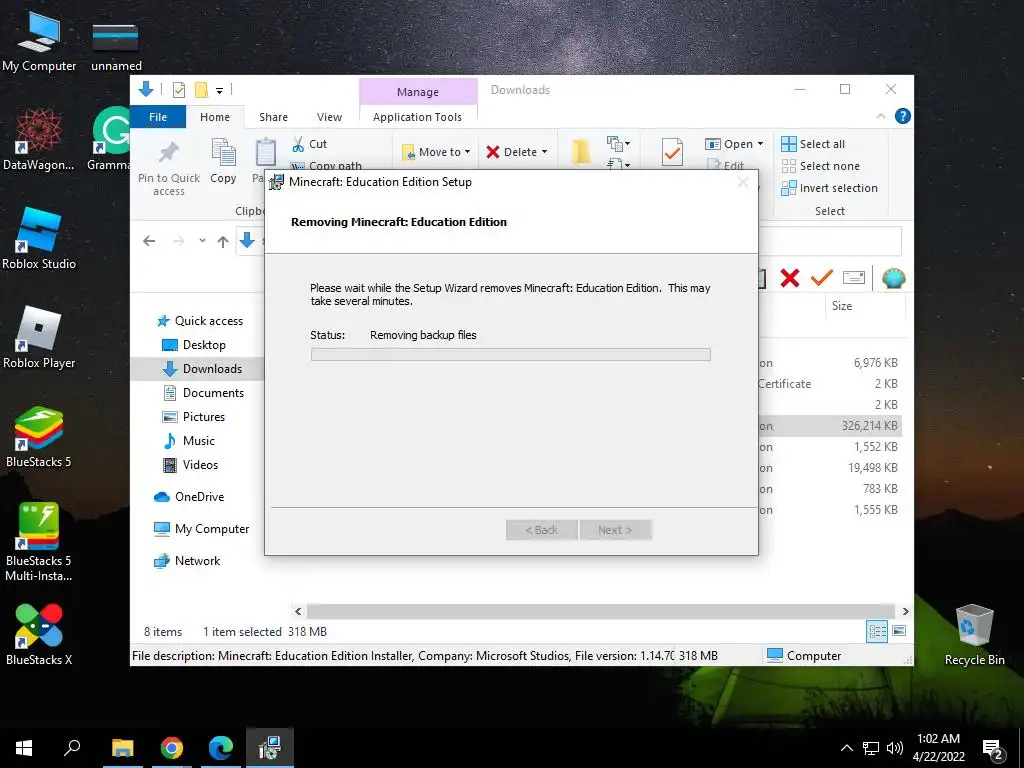Select the Share ribbon tab
Viewport: 1024px width, 768px height.
273,117
